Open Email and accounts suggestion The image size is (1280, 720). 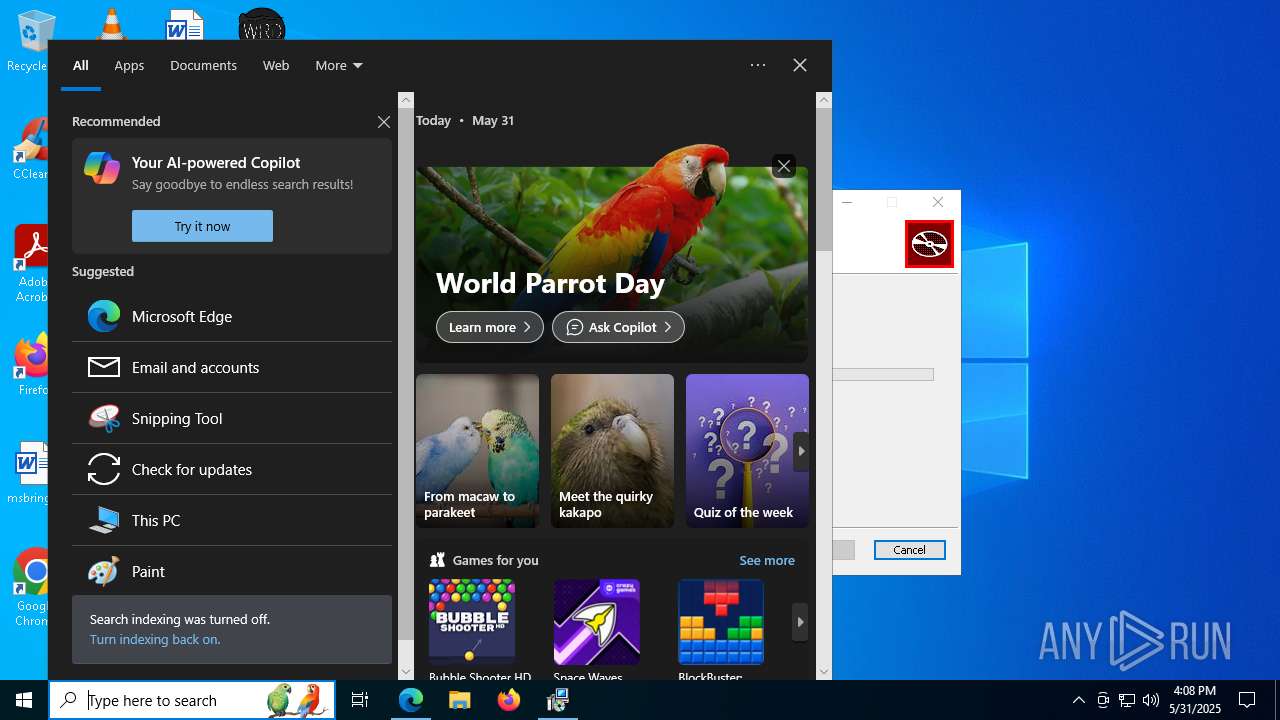coord(232,367)
